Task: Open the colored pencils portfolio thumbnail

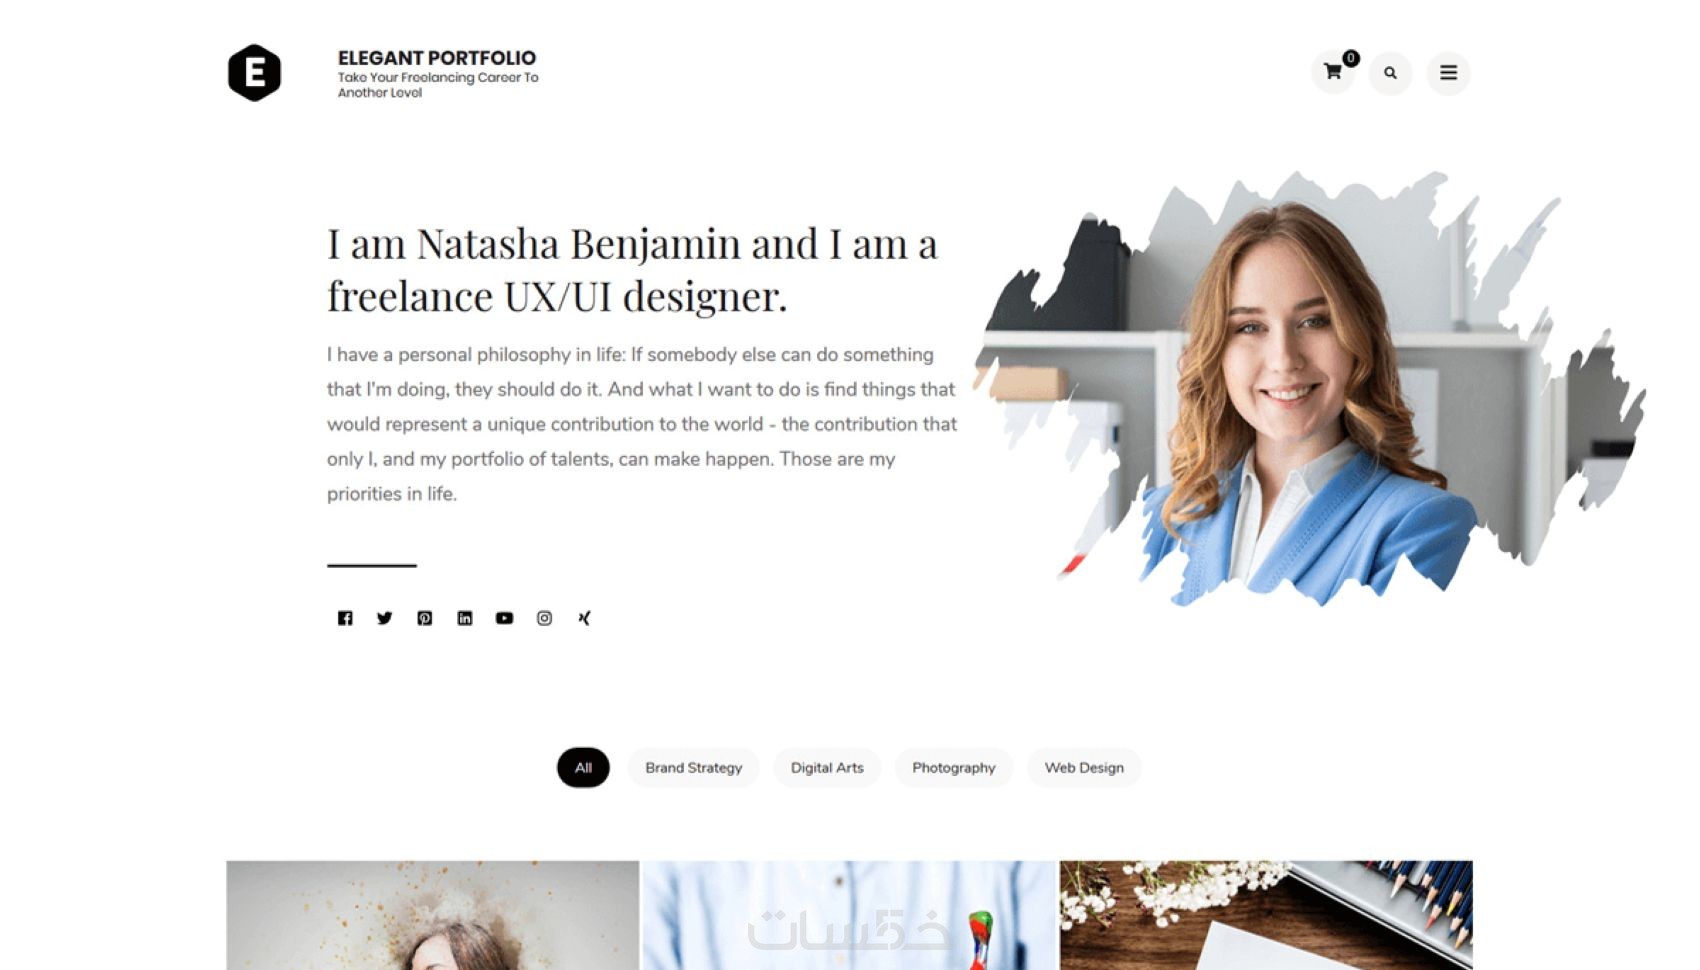Action: click(x=1266, y=915)
